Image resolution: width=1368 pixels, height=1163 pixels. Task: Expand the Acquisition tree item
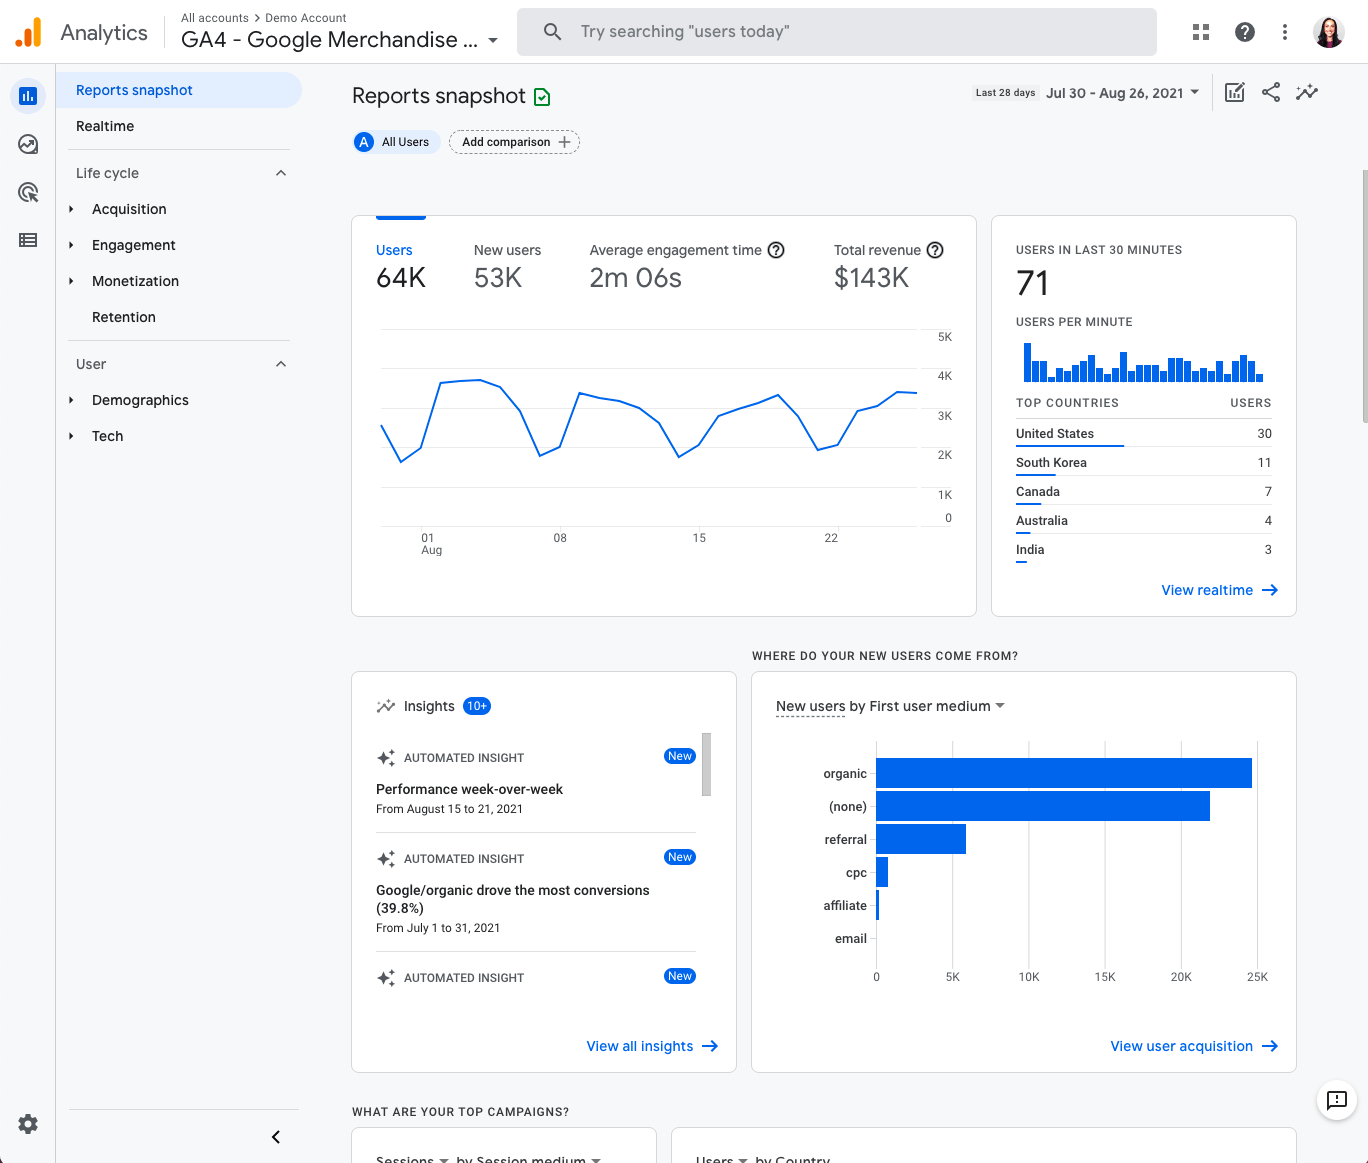point(129,209)
